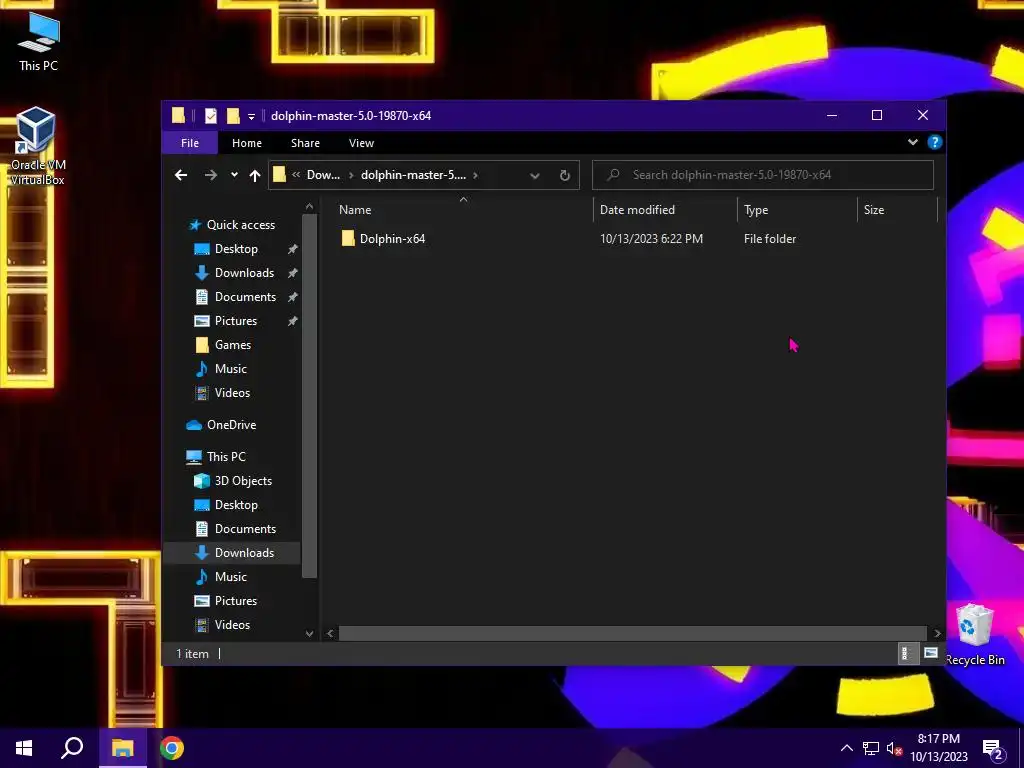
Task: Switch to Large icons view in status bar
Action: pos(931,653)
